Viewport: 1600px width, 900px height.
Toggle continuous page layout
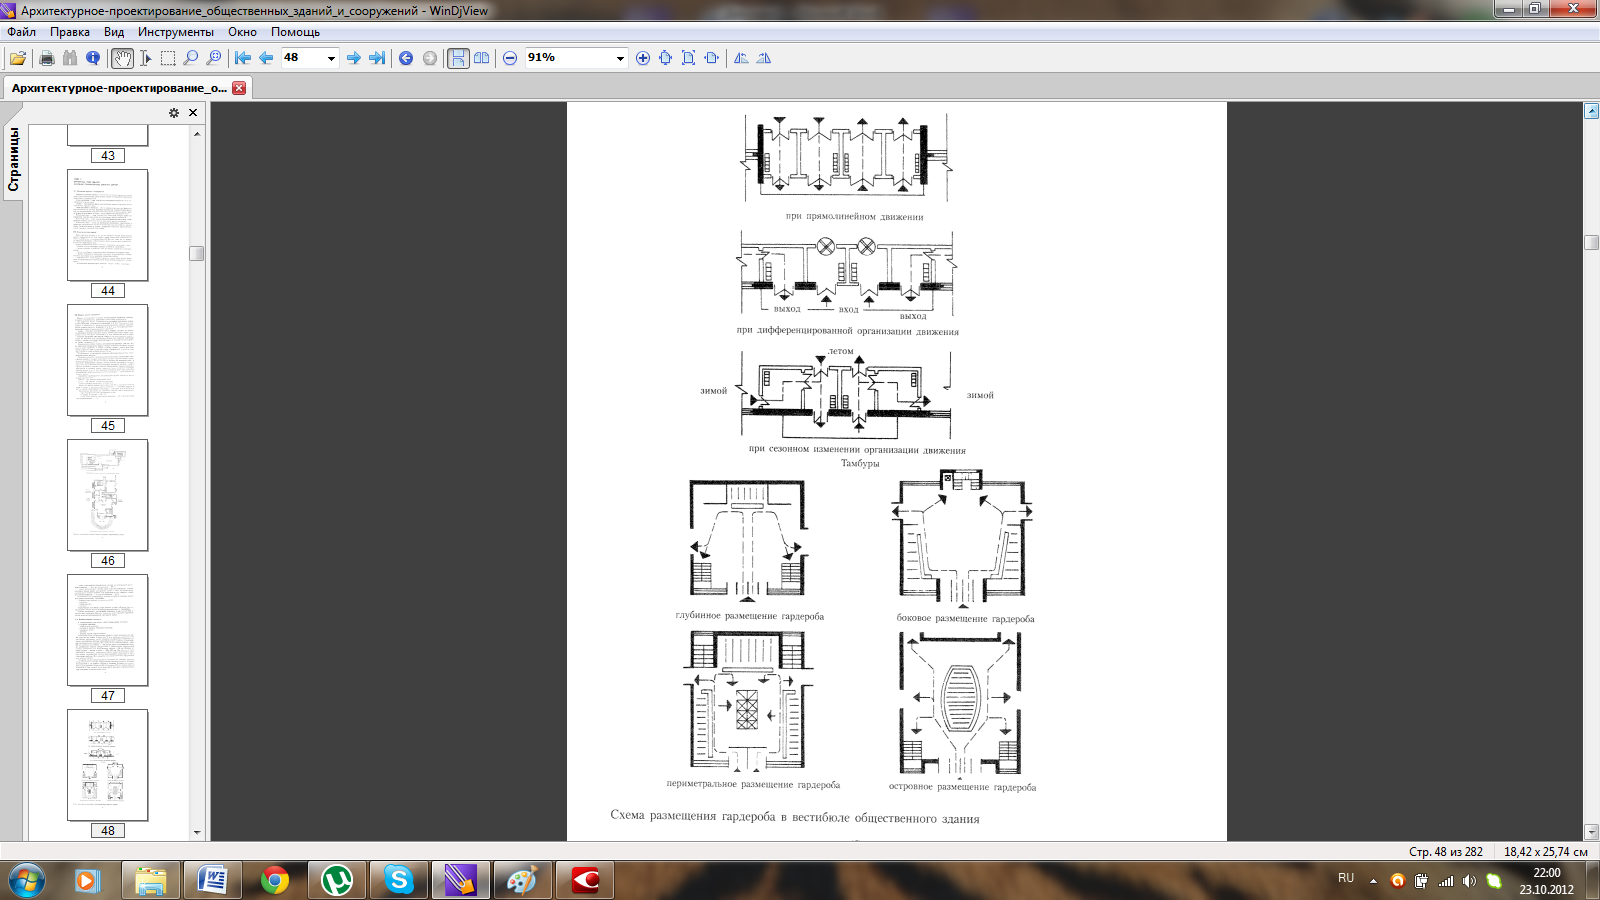tap(458, 58)
